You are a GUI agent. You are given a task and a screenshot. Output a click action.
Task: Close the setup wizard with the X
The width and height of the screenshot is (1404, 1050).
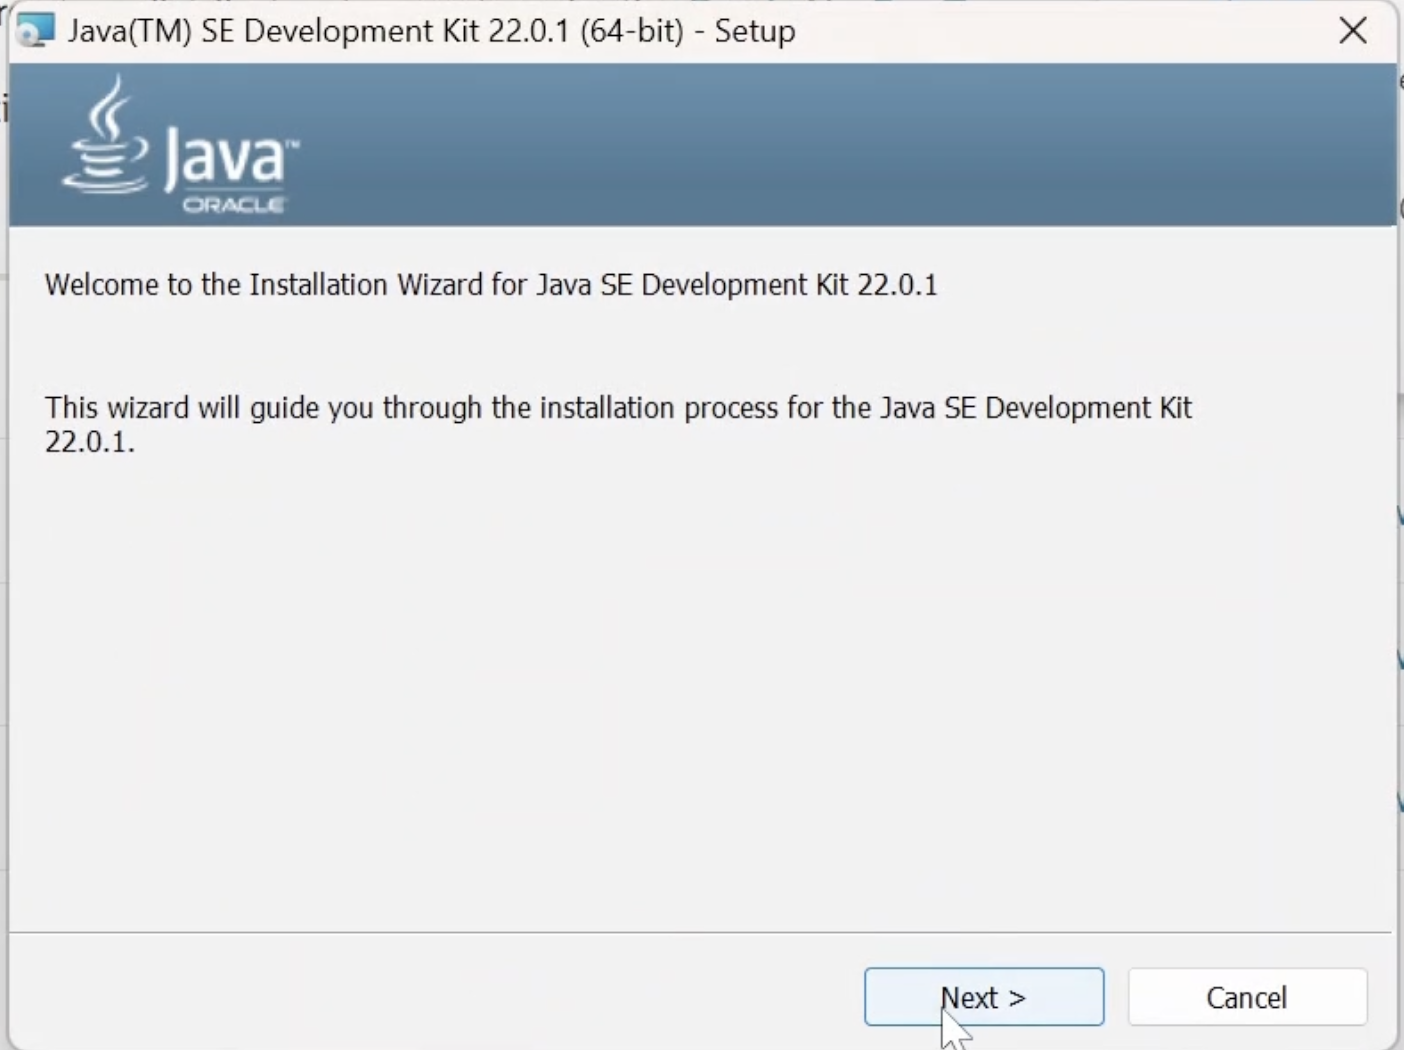tap(1352, 30)
